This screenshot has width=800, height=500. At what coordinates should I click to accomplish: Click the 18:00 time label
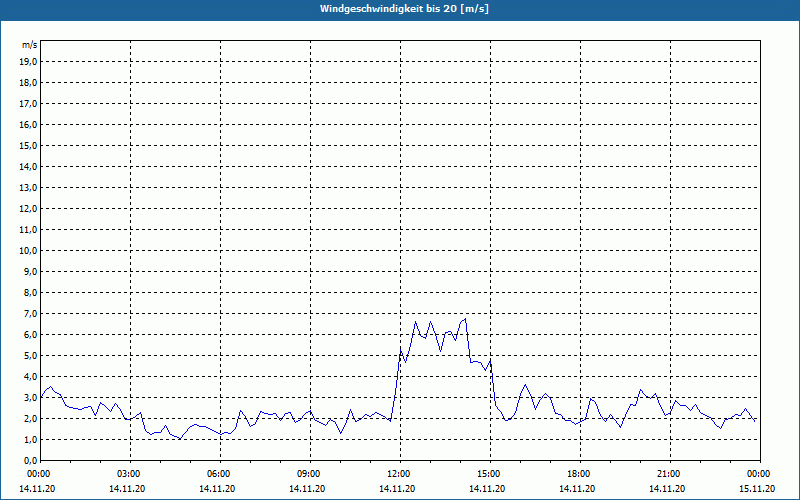(580, 474)
